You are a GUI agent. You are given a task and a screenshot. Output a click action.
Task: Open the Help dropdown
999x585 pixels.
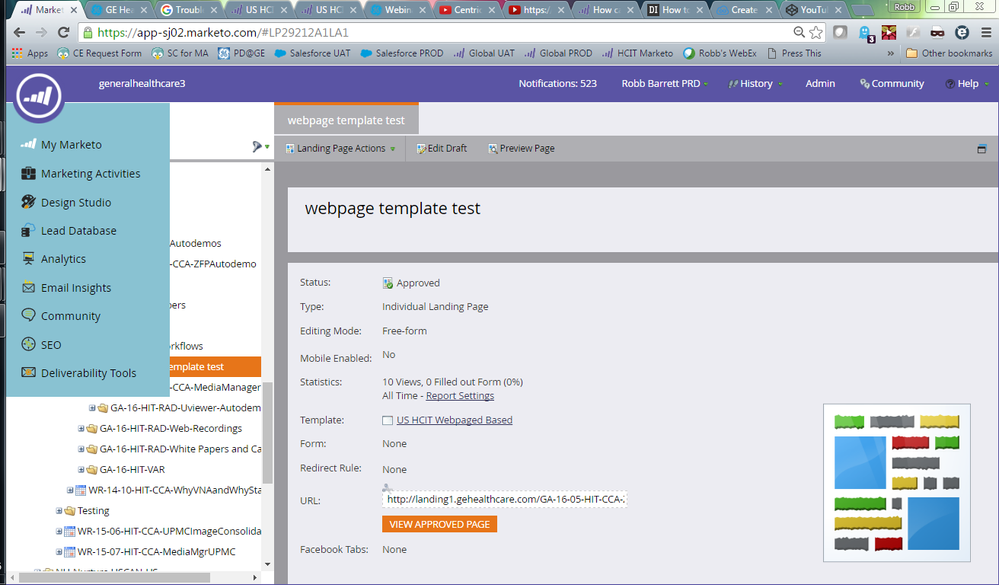pos(967,83)
